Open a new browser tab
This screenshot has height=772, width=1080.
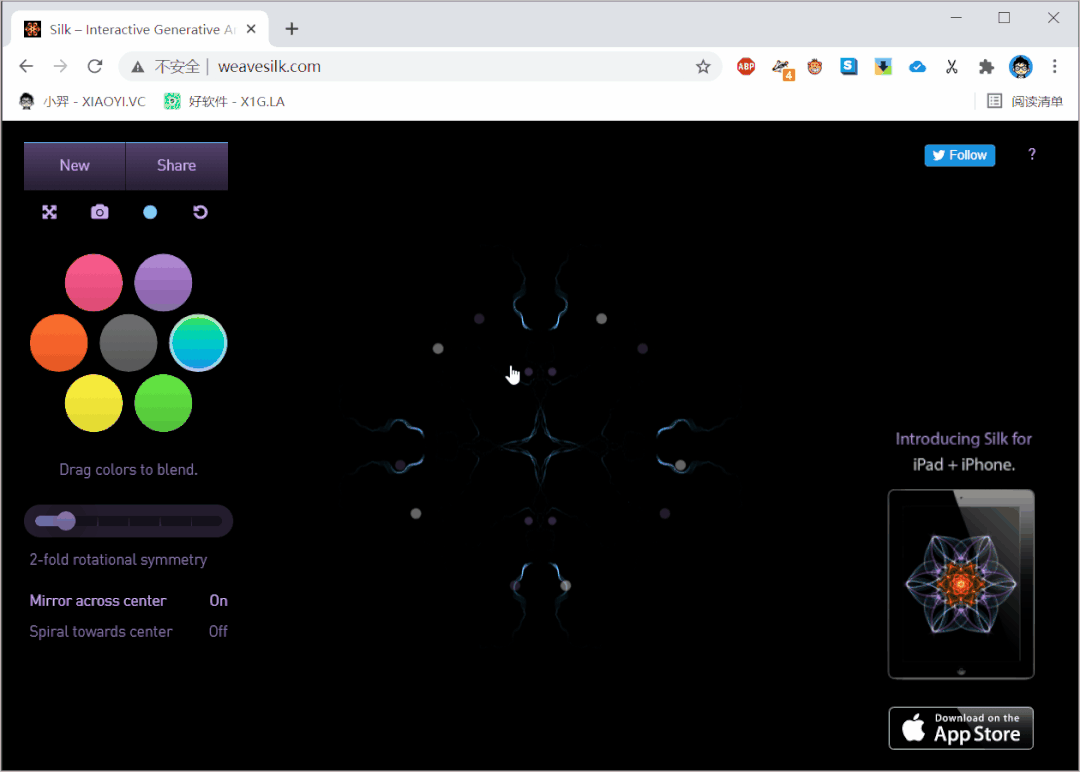[x=292, y=29]
